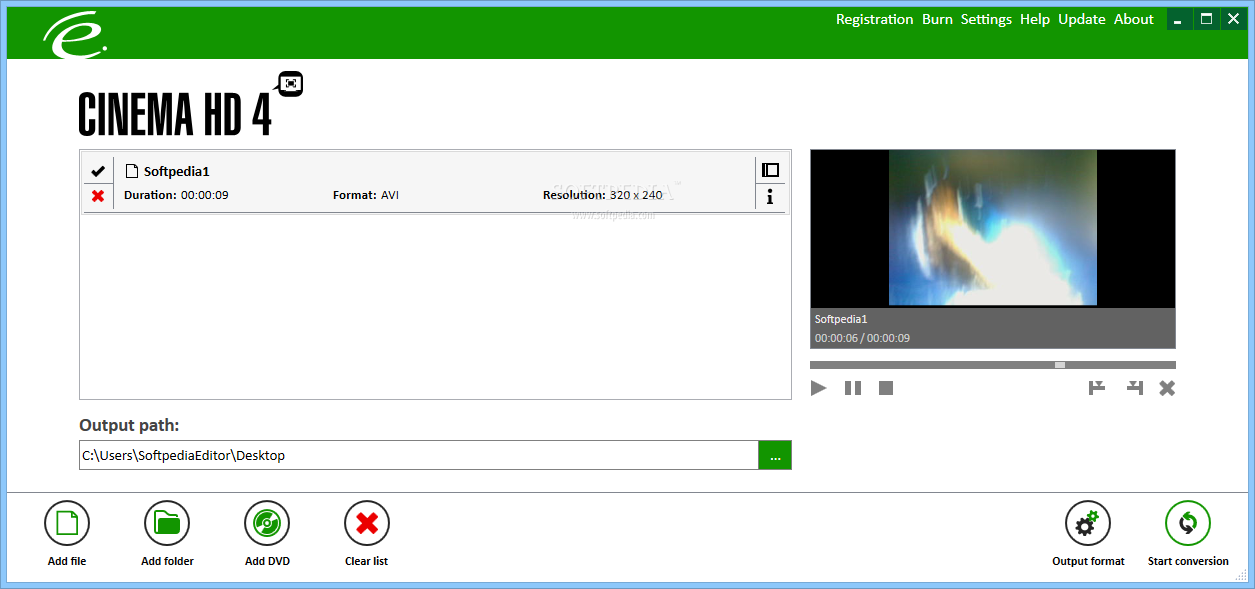
Task: Open the Update menu
Action: point(1082,19)
